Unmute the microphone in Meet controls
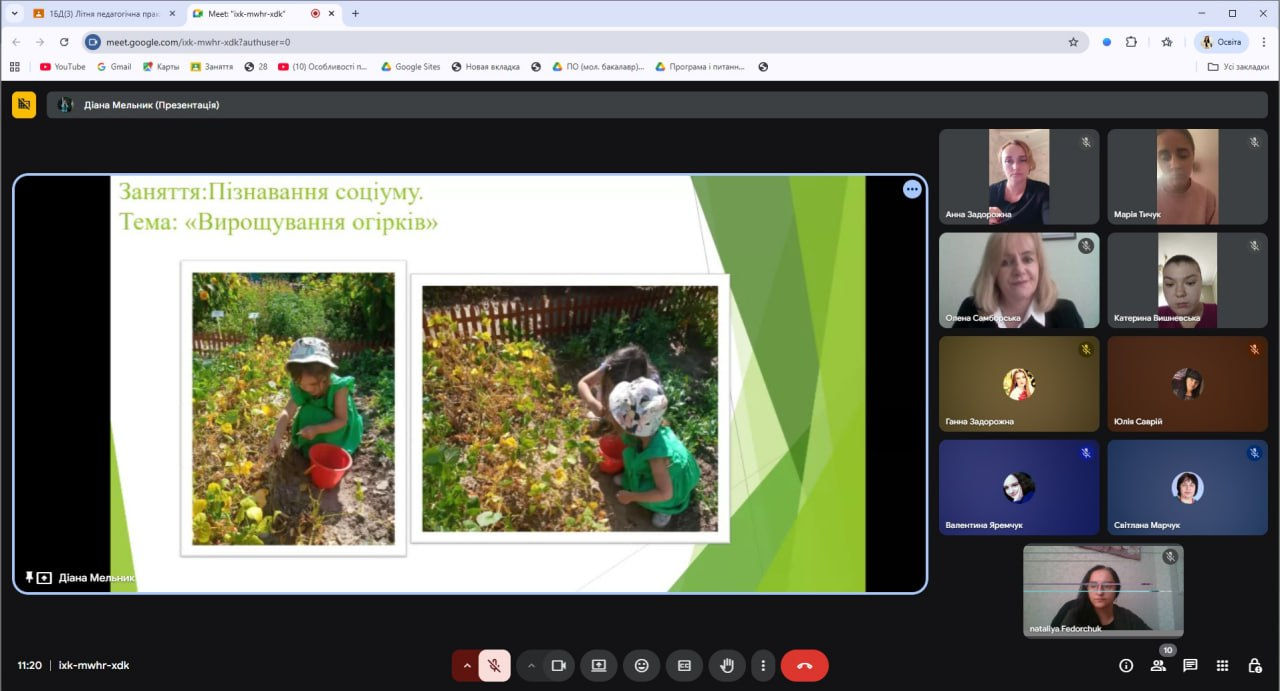The width and height of the screenshot is (1280, 691). (494, 665)
